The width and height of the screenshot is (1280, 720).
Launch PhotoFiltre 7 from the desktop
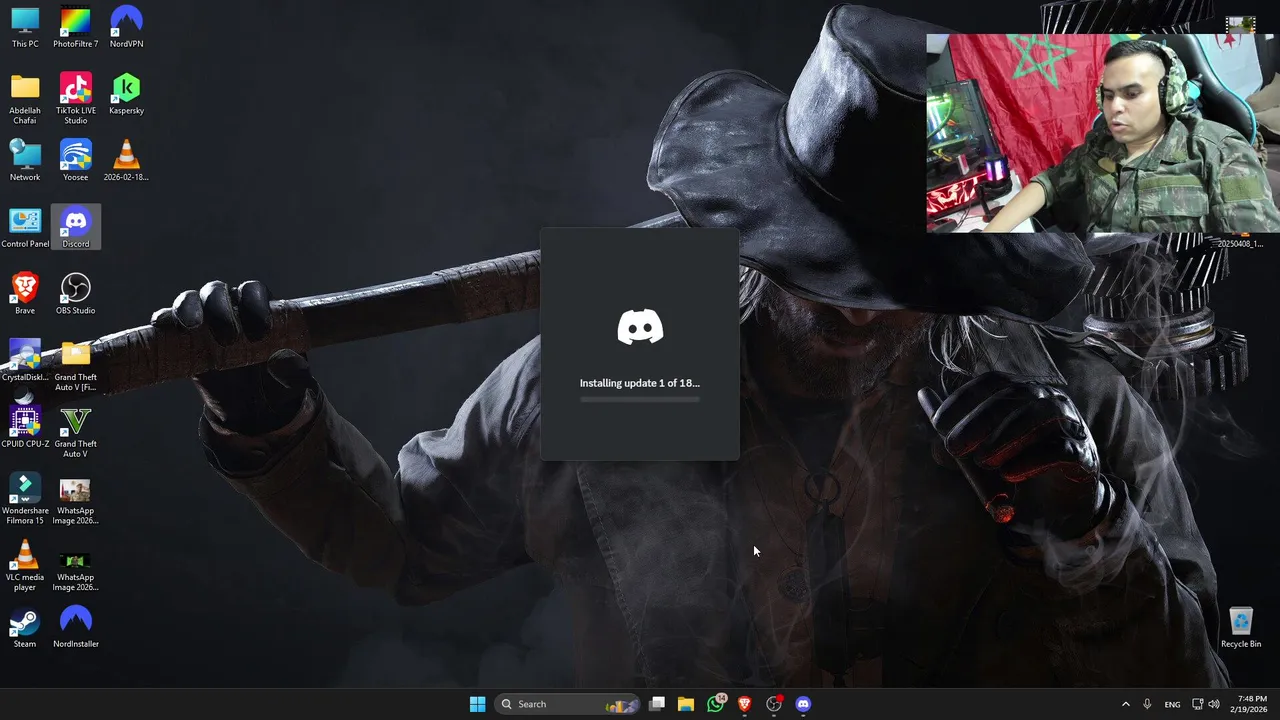(x=75, y=27)
